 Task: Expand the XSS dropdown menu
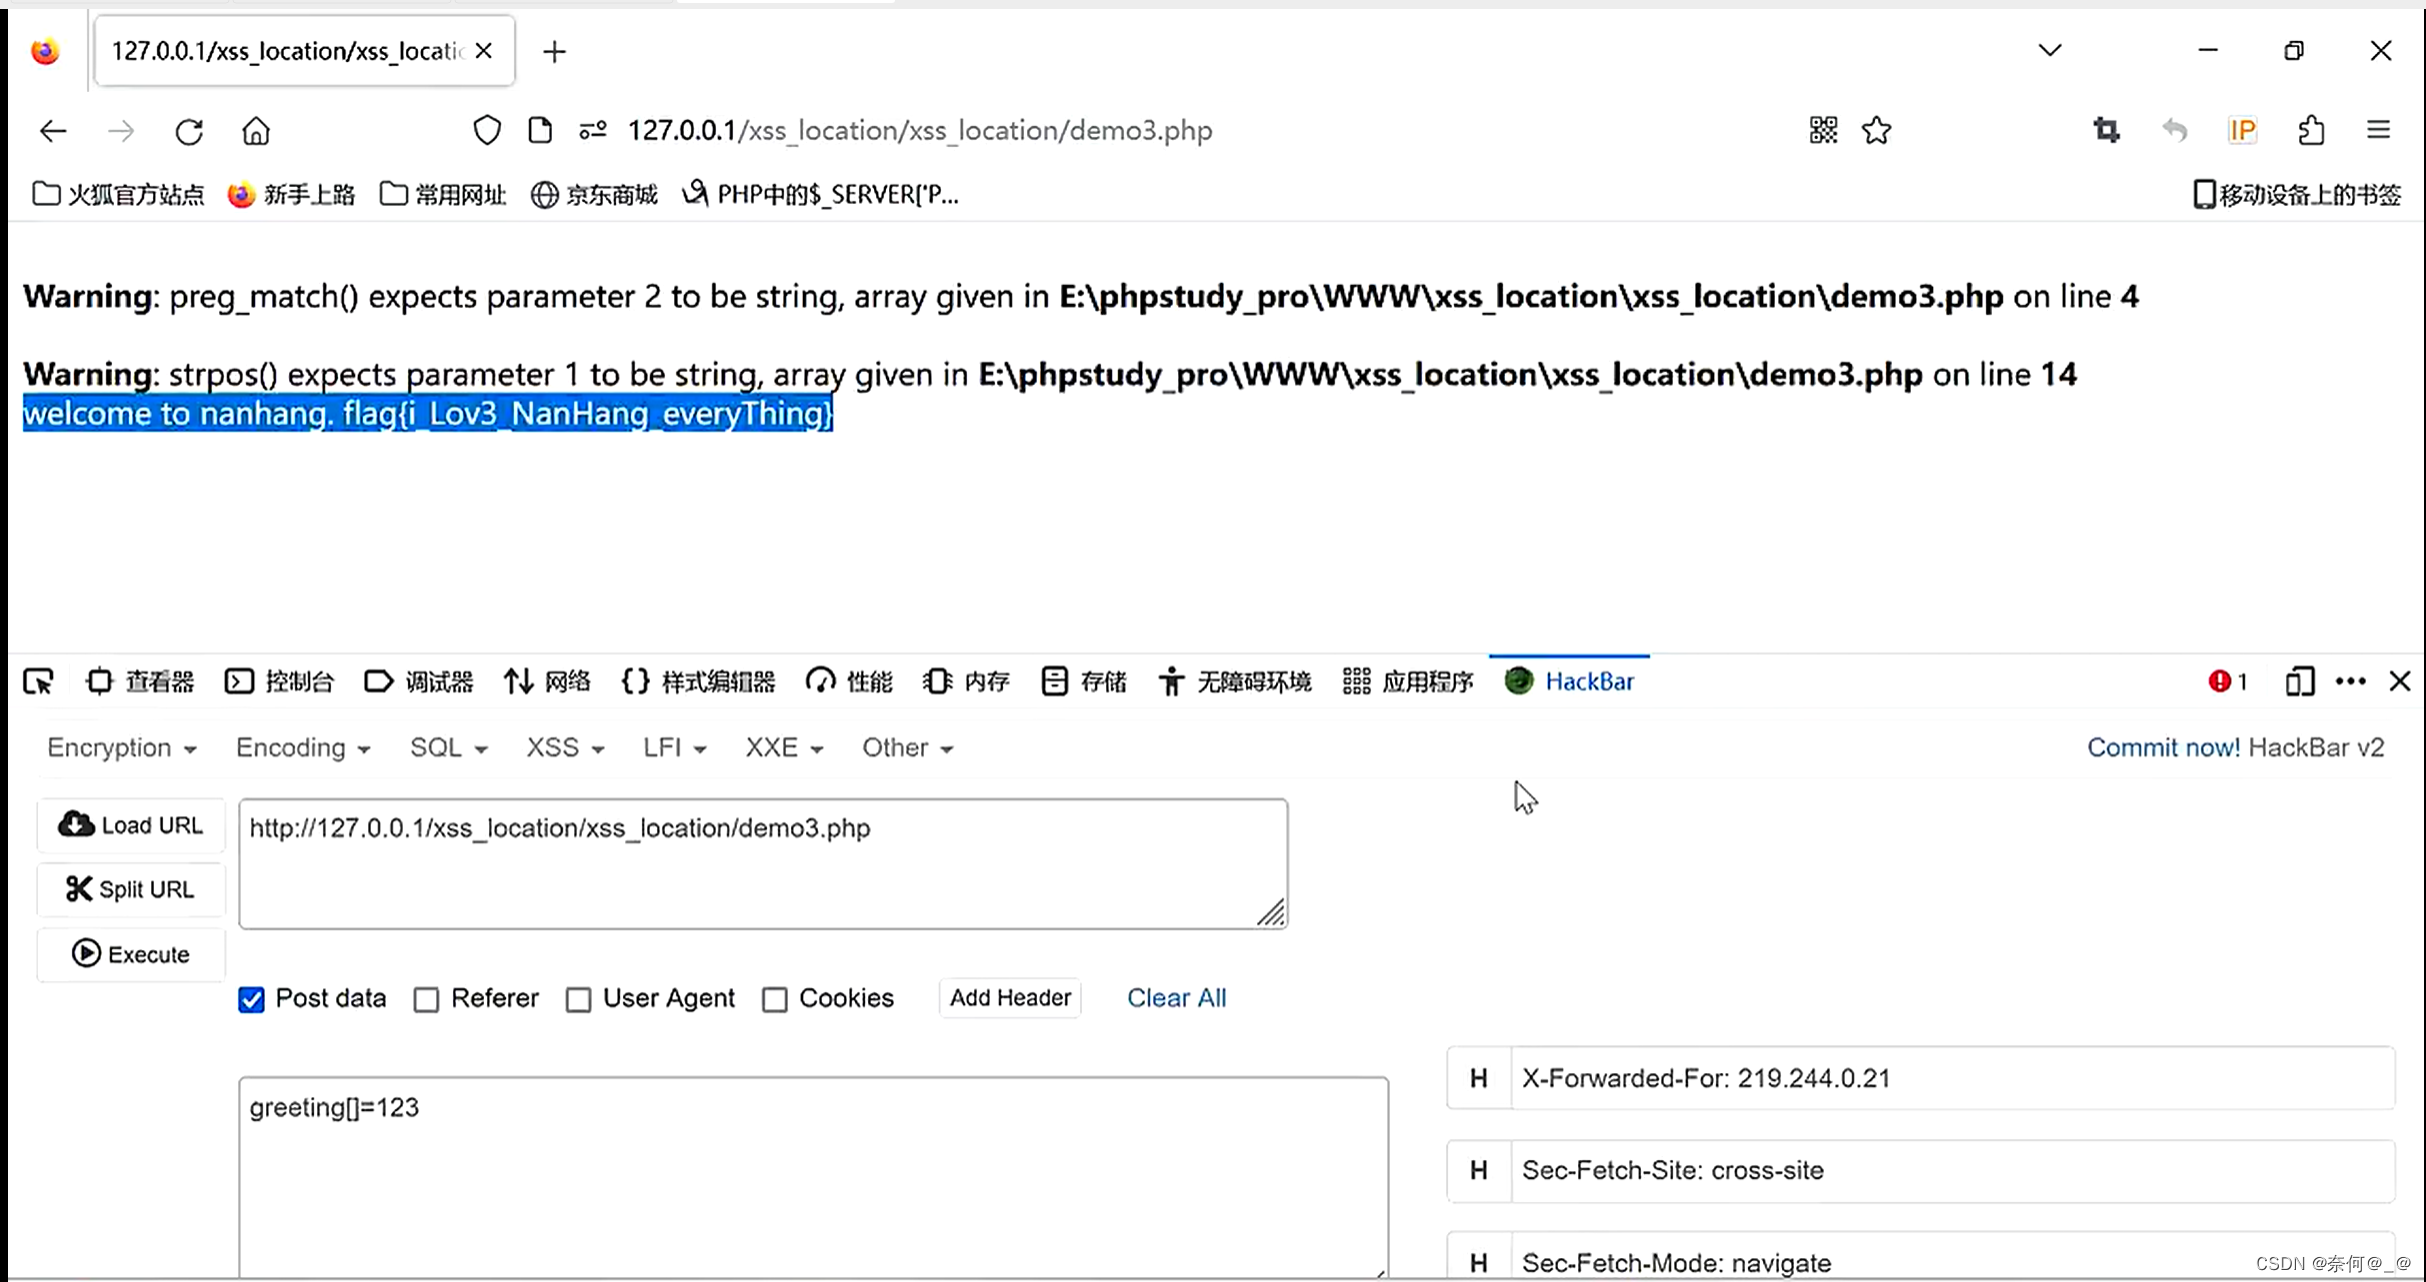[565, 748]
